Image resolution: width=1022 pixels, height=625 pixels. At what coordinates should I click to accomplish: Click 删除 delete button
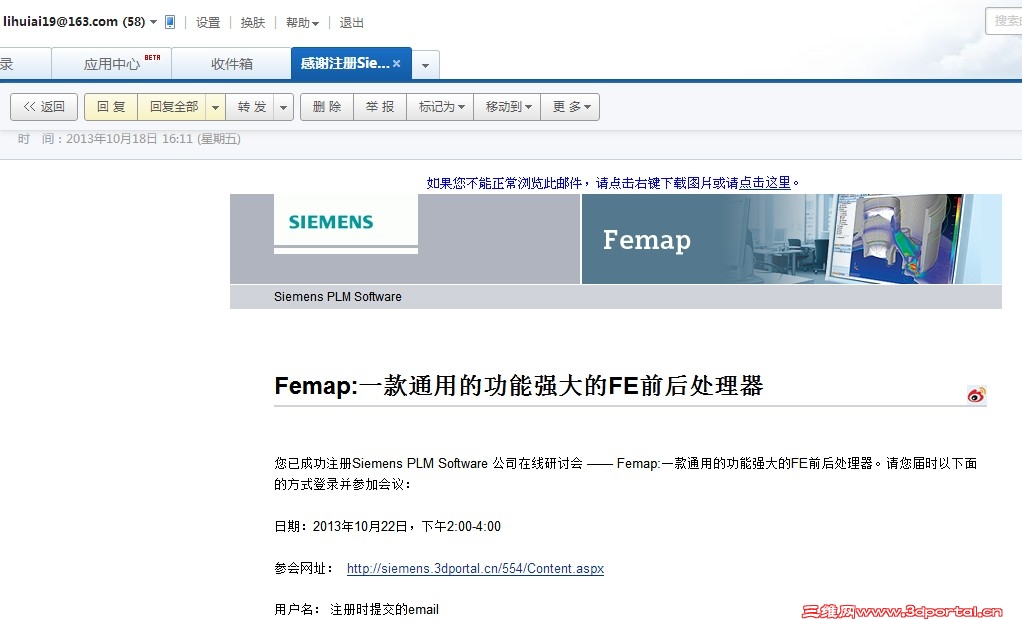pyautogui.click(x=327, y=107)
